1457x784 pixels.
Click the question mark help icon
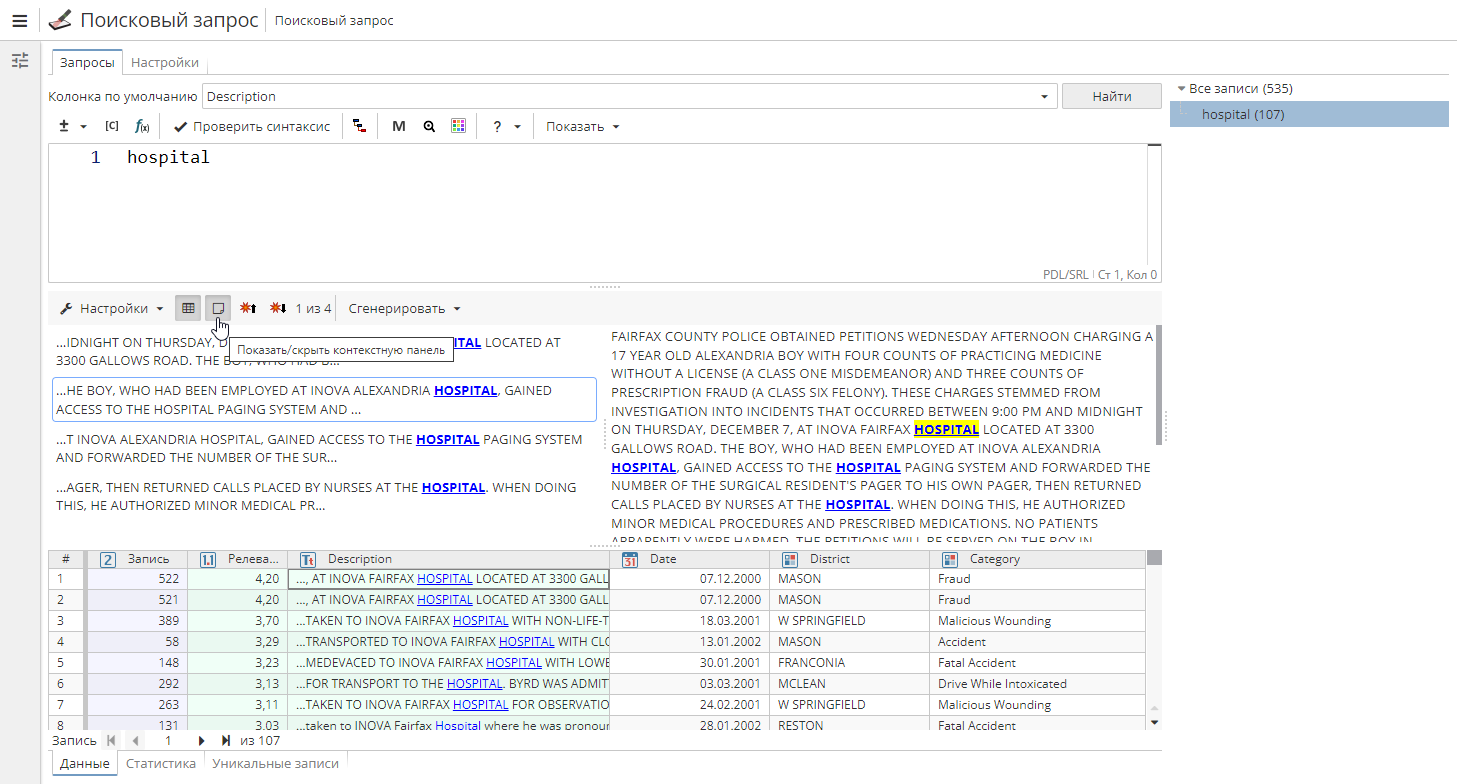click(x=497, y=126)
